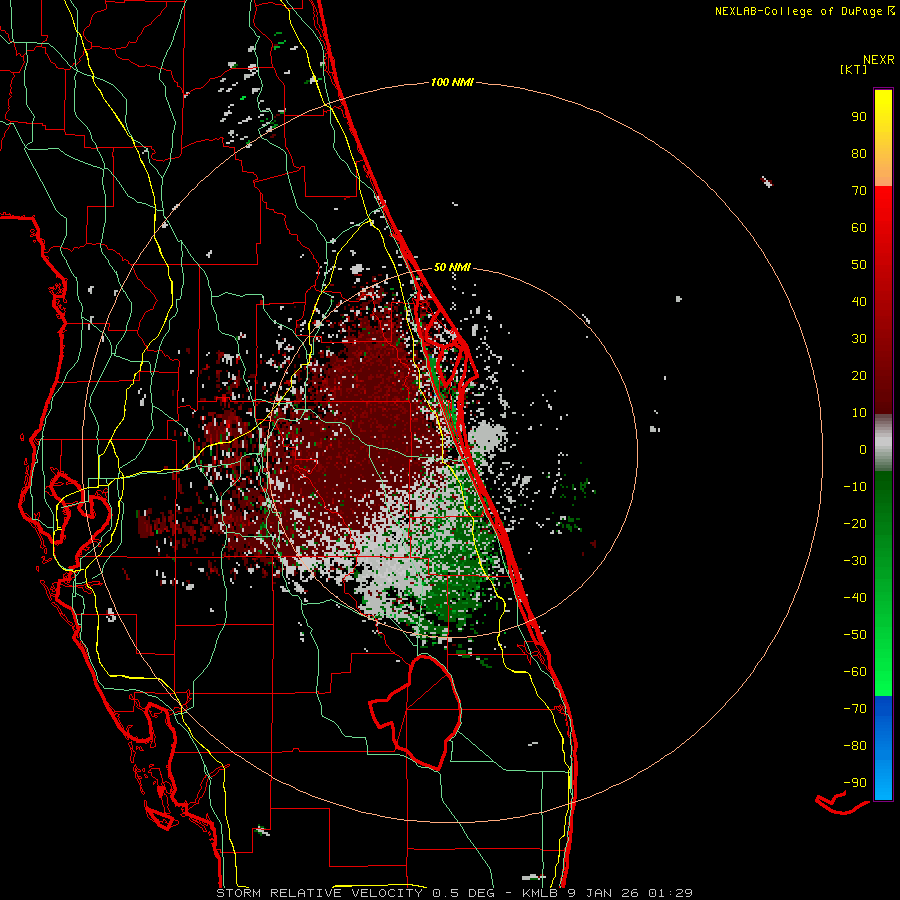900x900 pixels.
Task: Click the positive 50 scale value
Action: click(859, 265)
